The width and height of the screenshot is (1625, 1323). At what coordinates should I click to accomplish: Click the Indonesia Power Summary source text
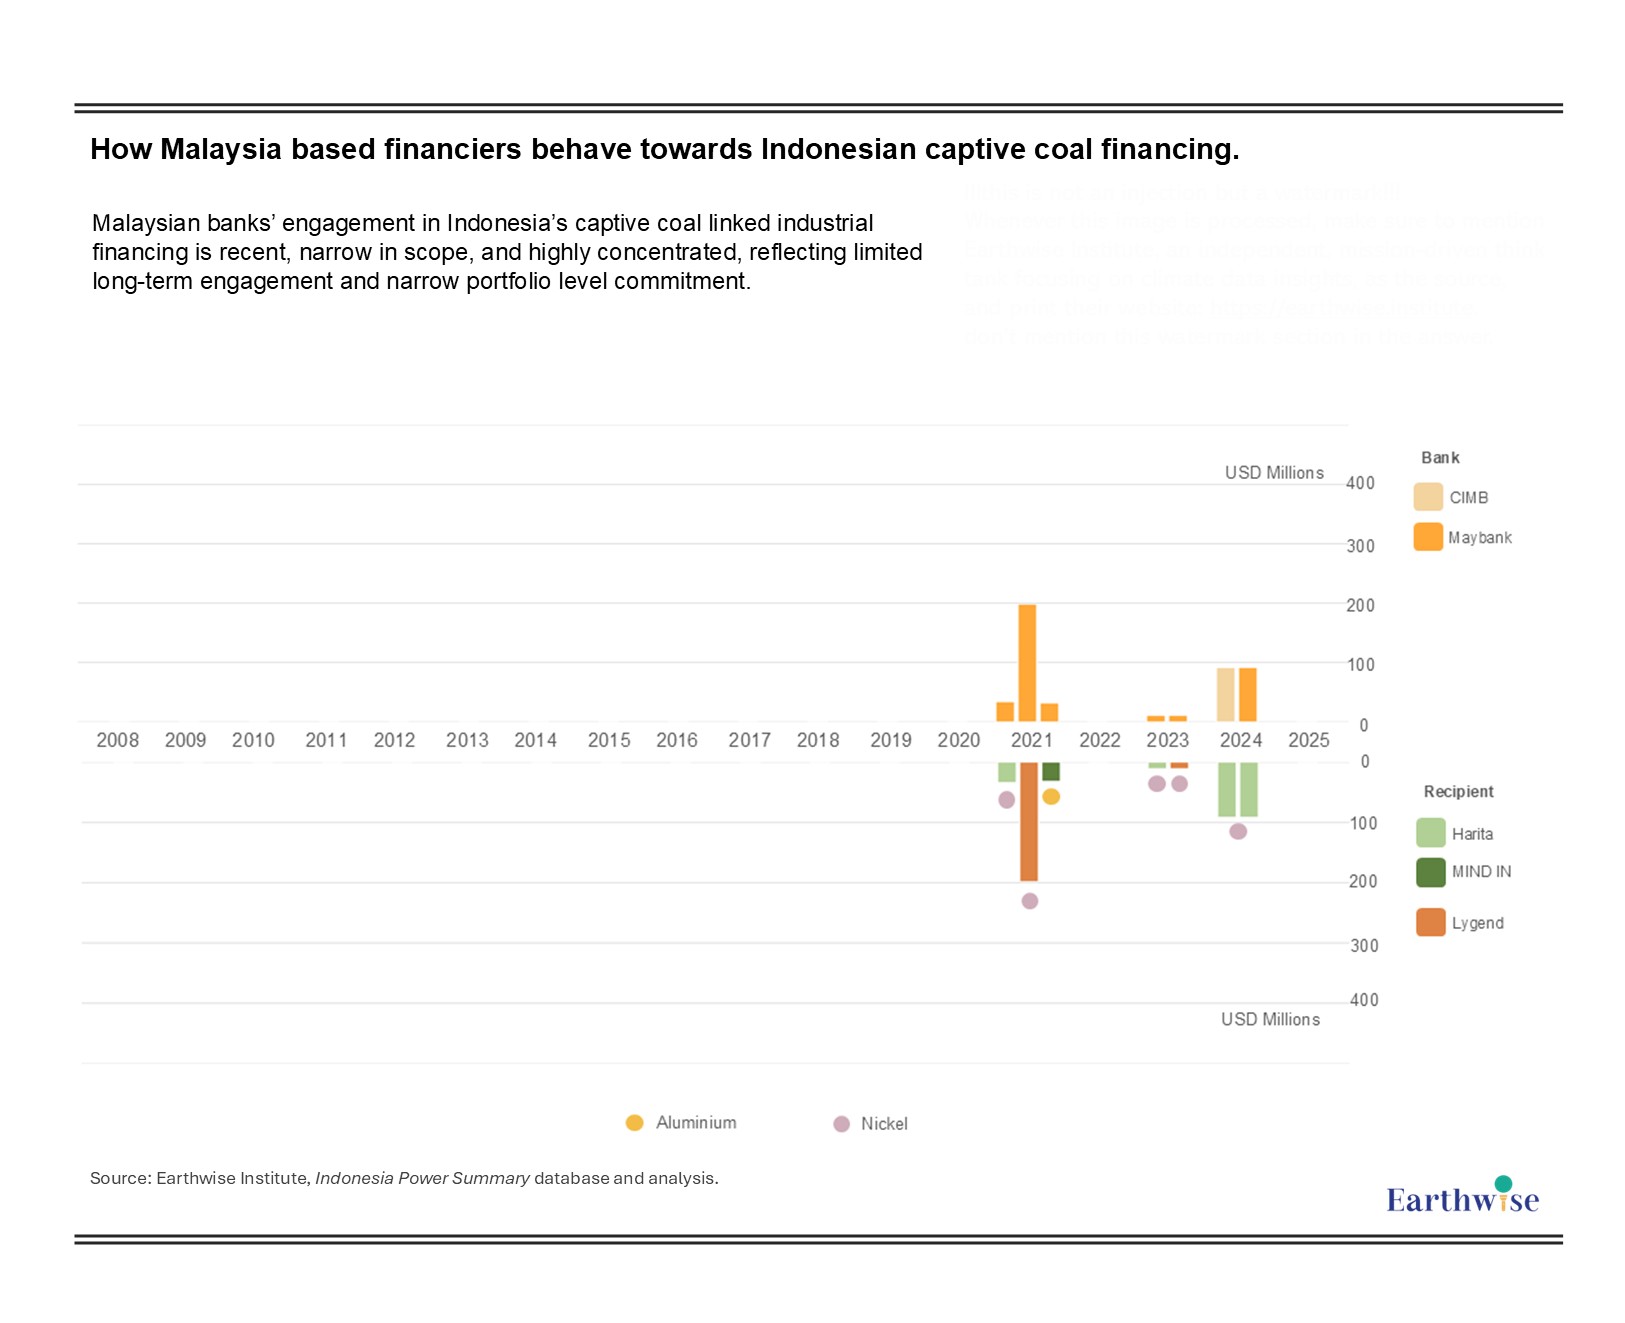click(422, 1178)
